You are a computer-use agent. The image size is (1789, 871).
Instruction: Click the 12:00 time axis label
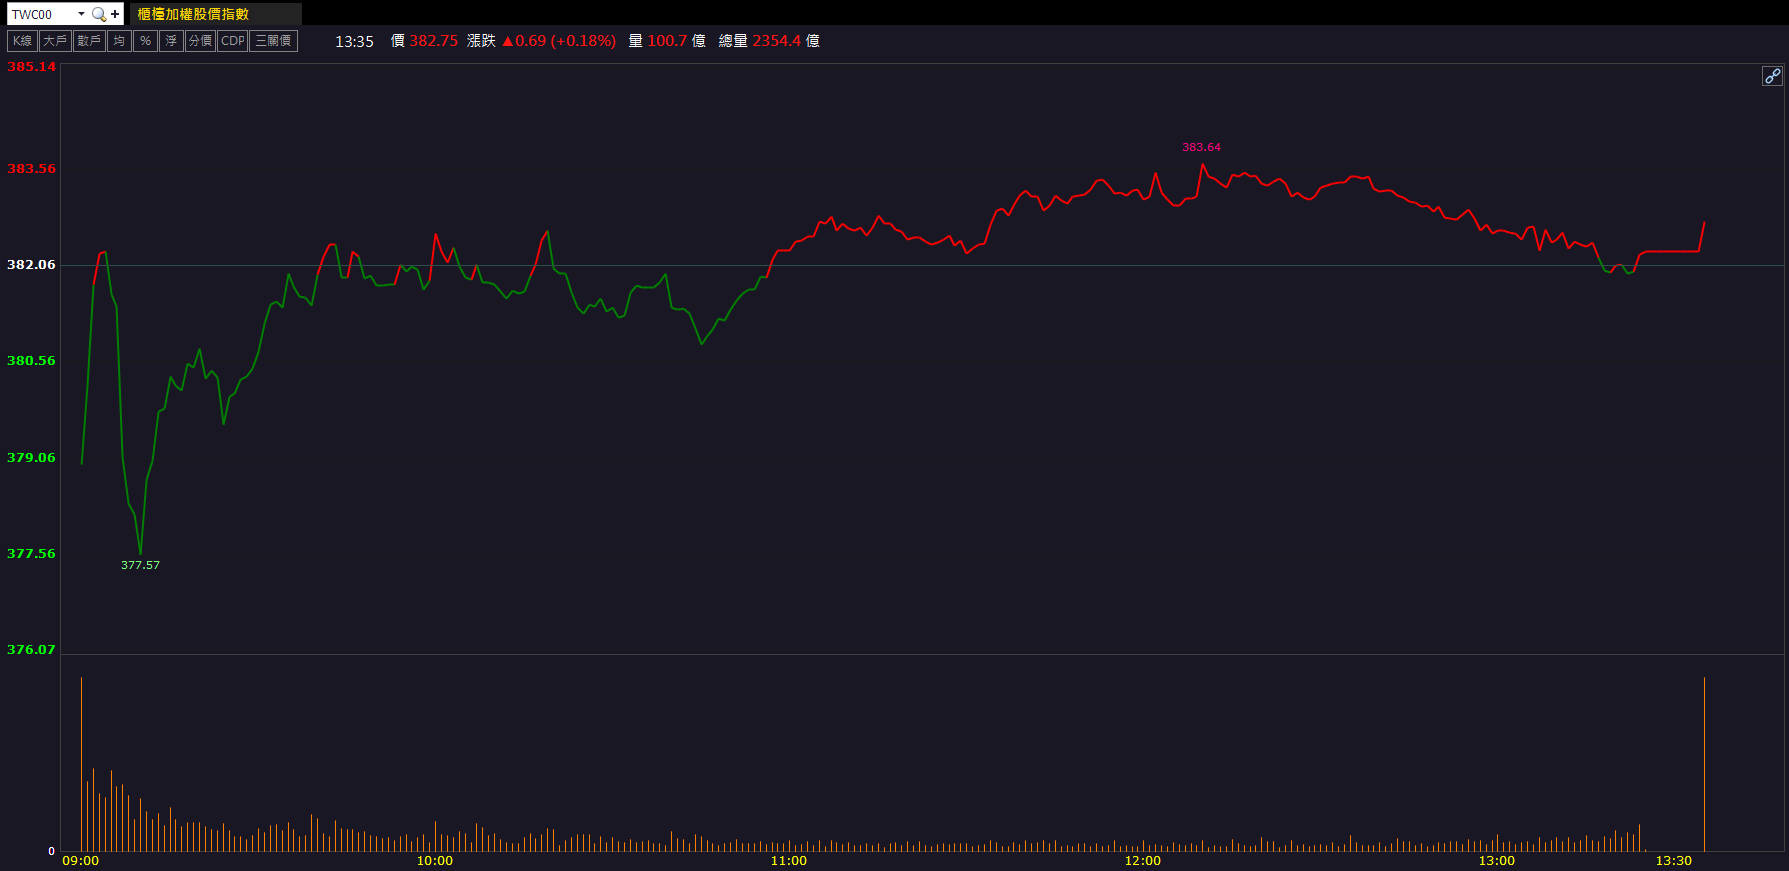click(x=1143, y=861)
